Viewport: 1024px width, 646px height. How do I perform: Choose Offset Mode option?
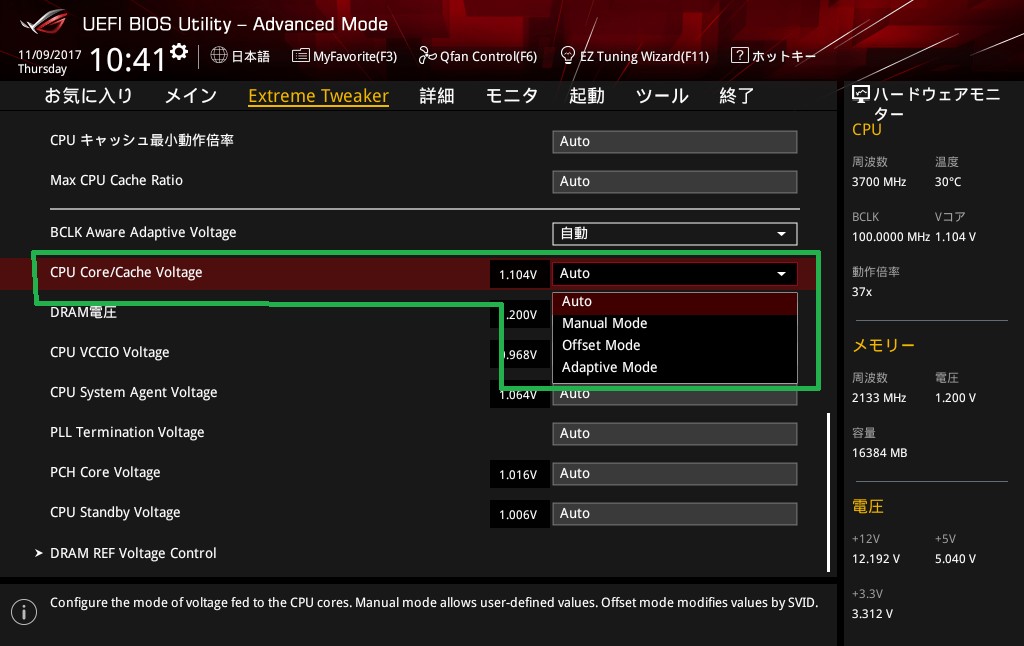click(x=675, y=345)
